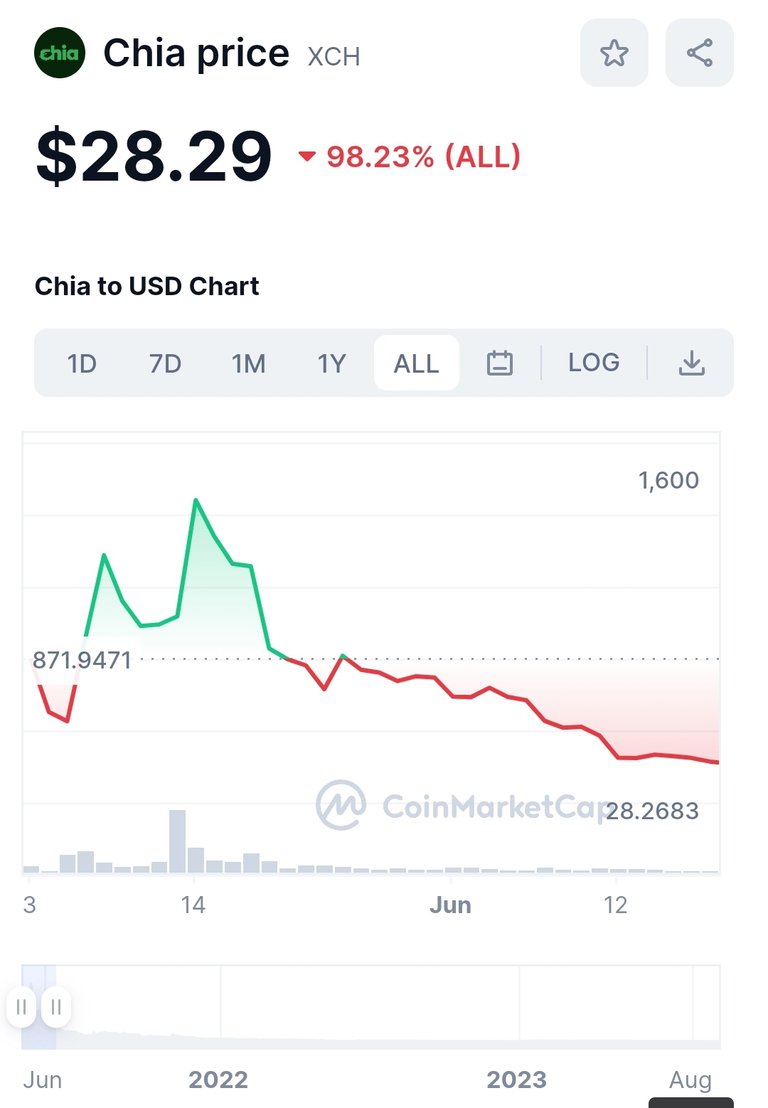Image resolution: width=768 pixels, height=1108 pixels.
Task: Select the 7D time range
Action: click(165, 363)
